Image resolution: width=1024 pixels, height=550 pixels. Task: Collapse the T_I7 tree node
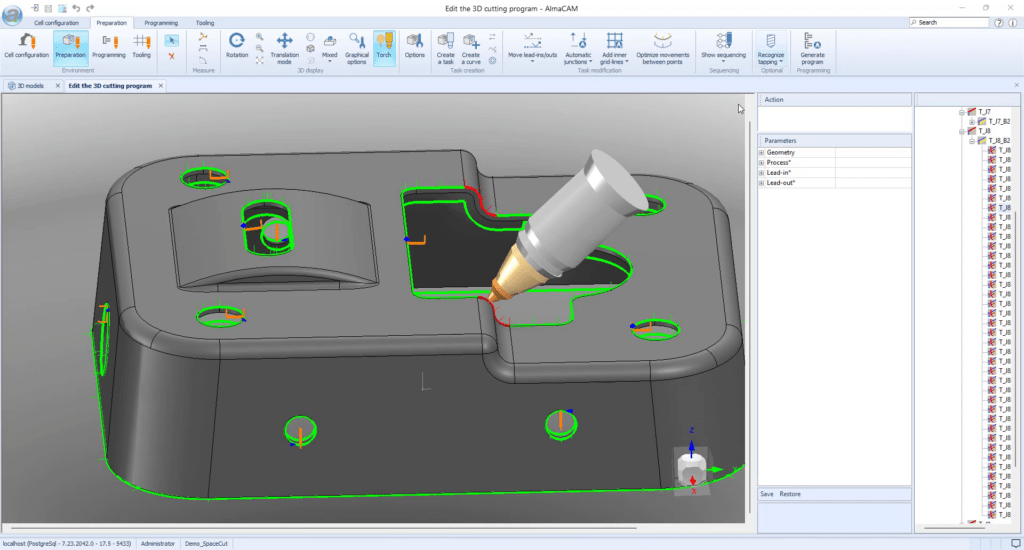click(x=961, y=112)
